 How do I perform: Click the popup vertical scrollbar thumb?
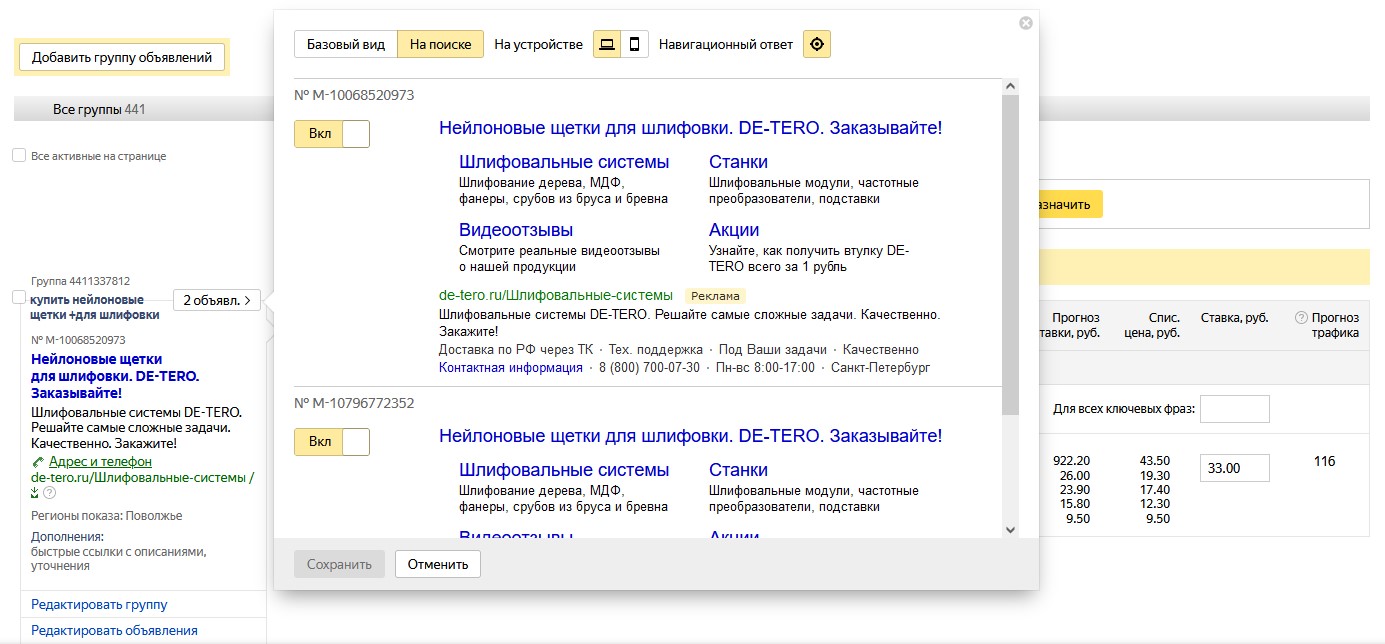click(1010, 255)
